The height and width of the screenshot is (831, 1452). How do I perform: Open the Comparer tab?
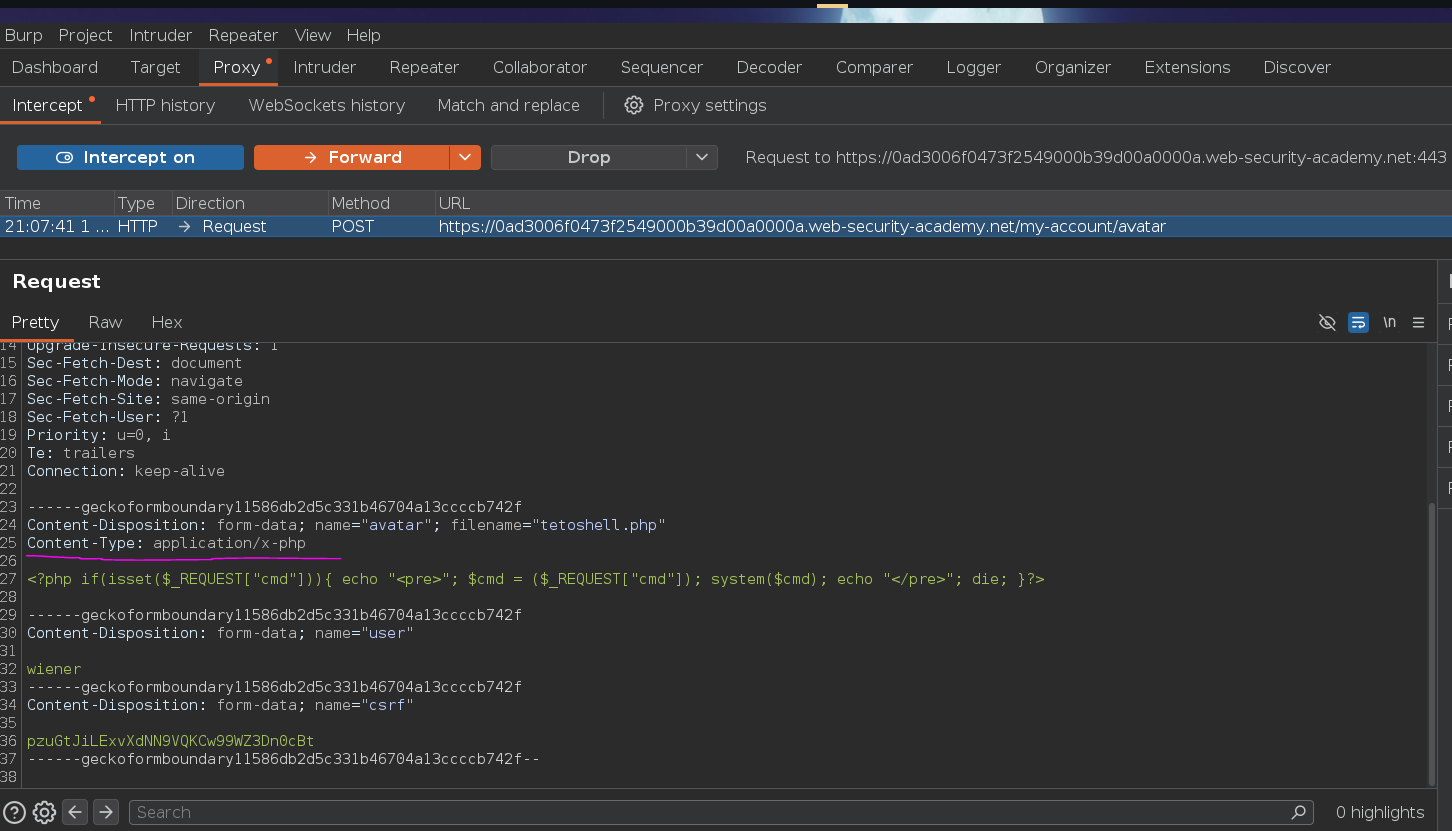click(874, 67)
